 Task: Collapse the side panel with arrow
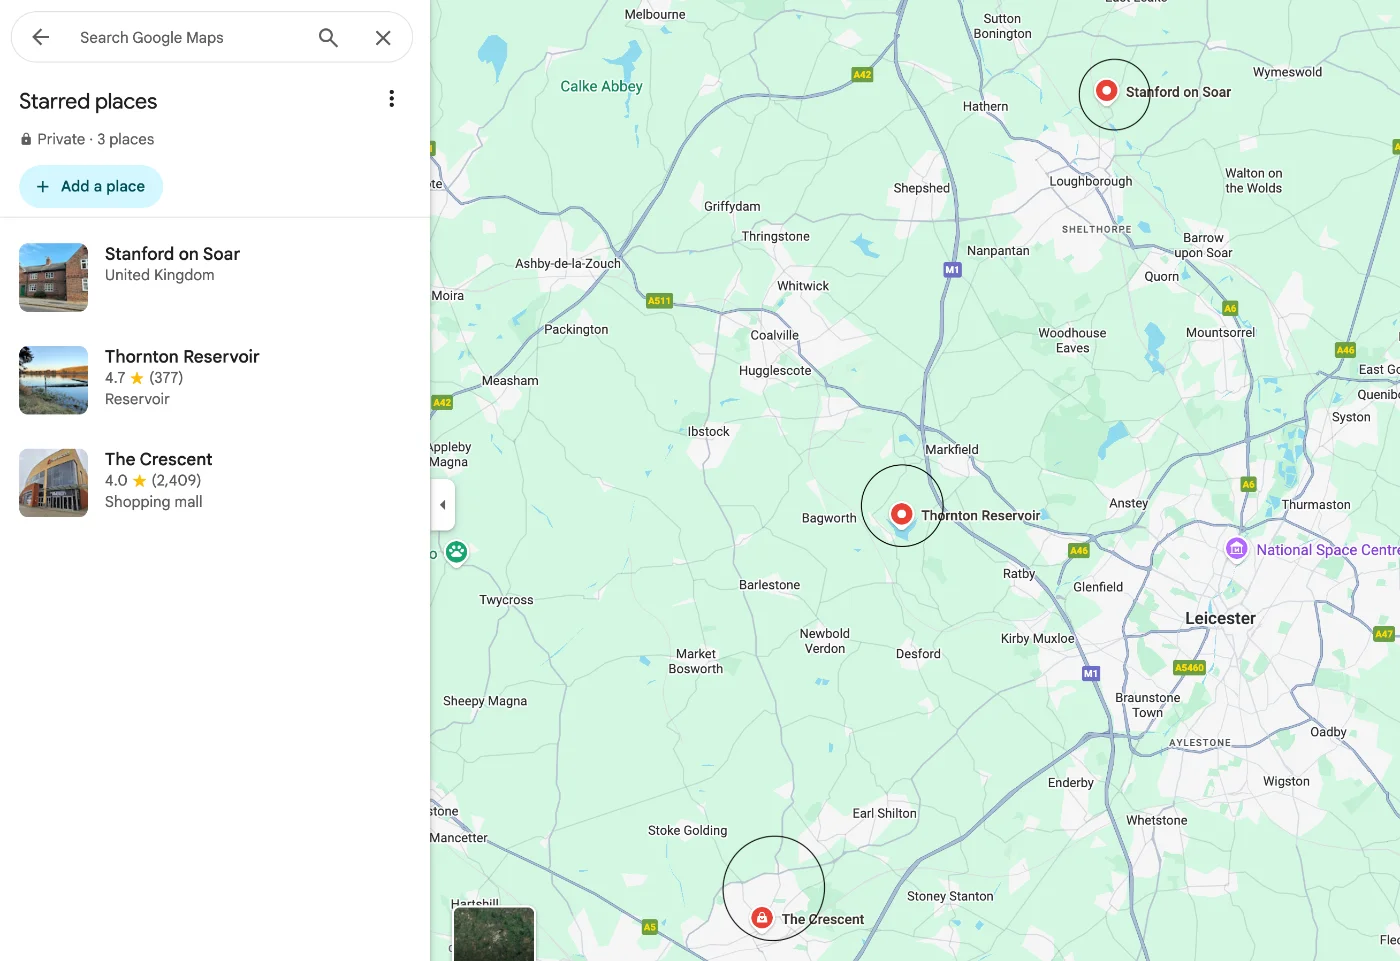(x=443, y=505)
